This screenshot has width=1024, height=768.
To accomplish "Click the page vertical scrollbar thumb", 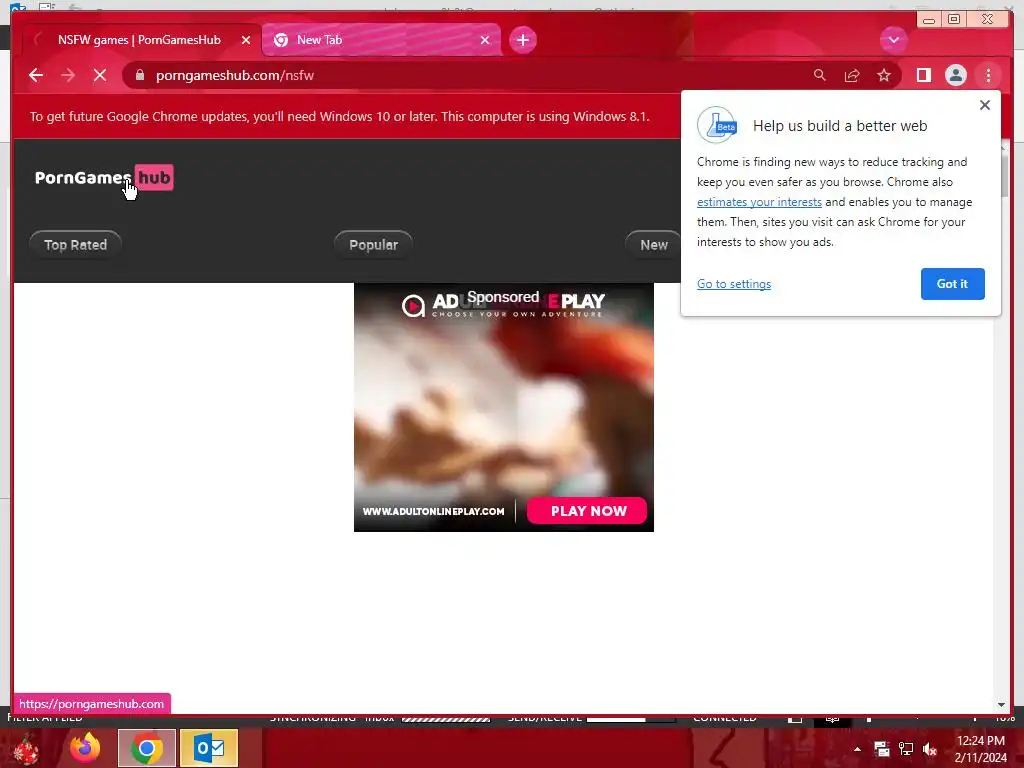I will (x=1004, y=175).
